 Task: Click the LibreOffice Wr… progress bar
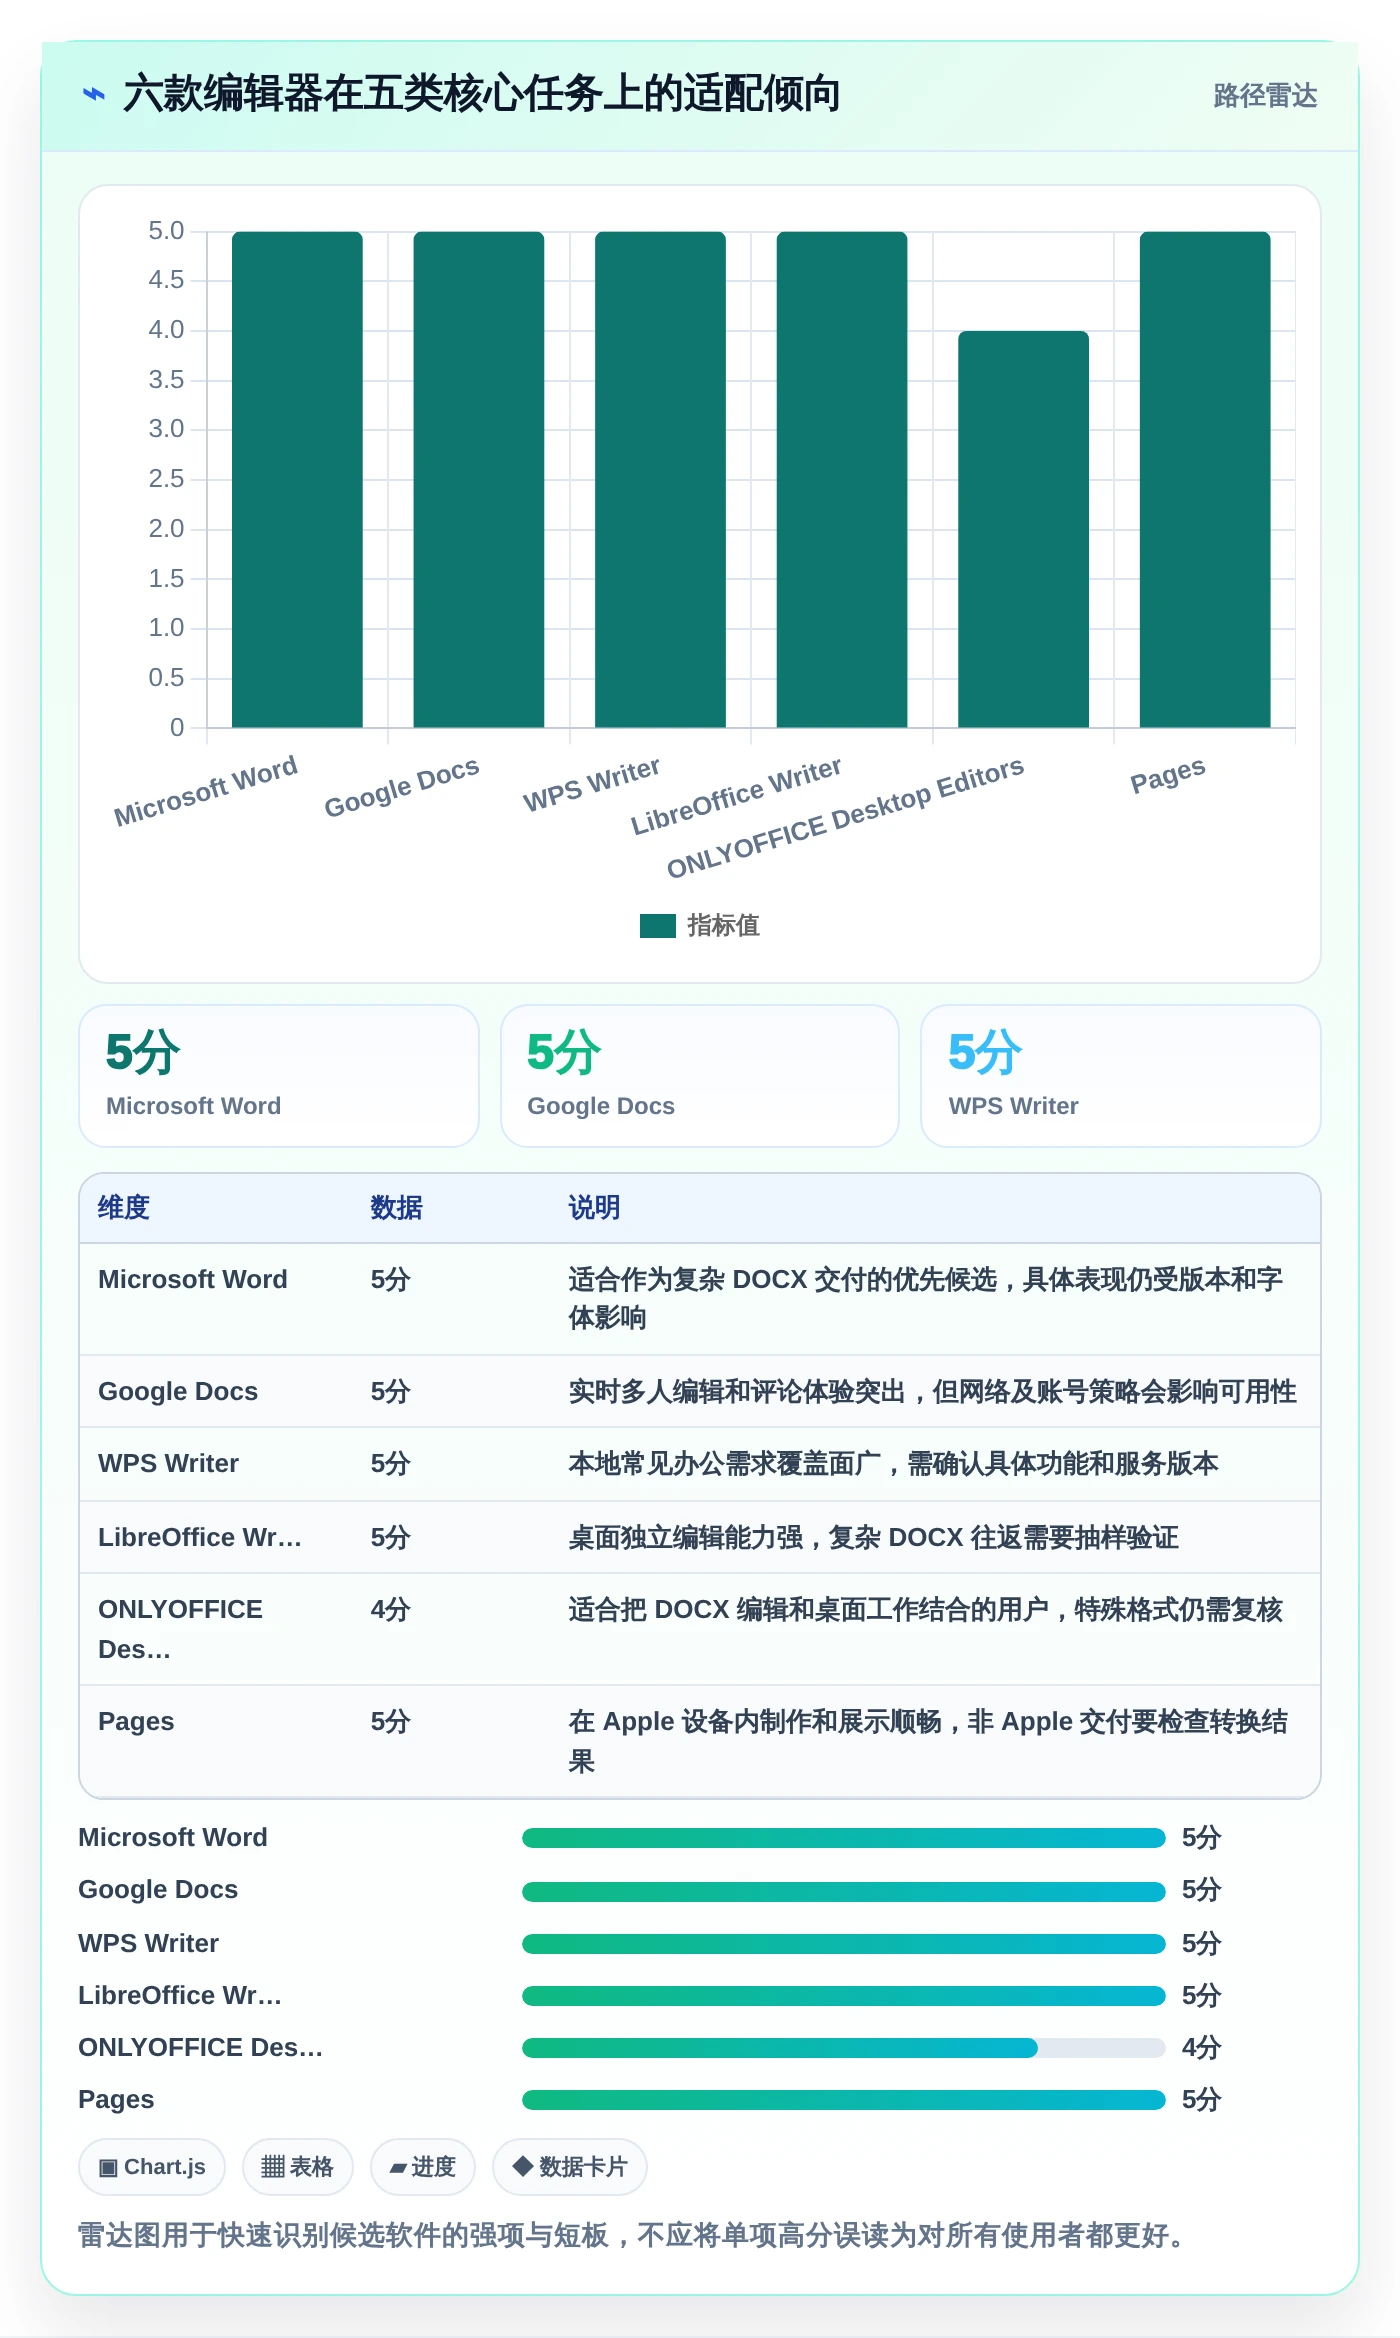point(844,1996)
